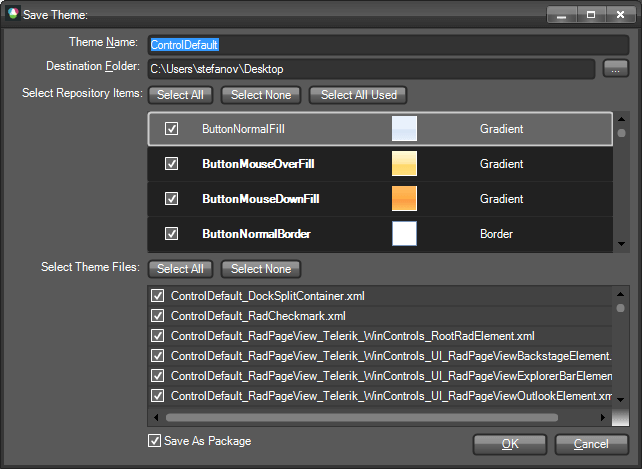Click the Destination Folder path field
Viewport: 642px width, 469px height.
371,69
